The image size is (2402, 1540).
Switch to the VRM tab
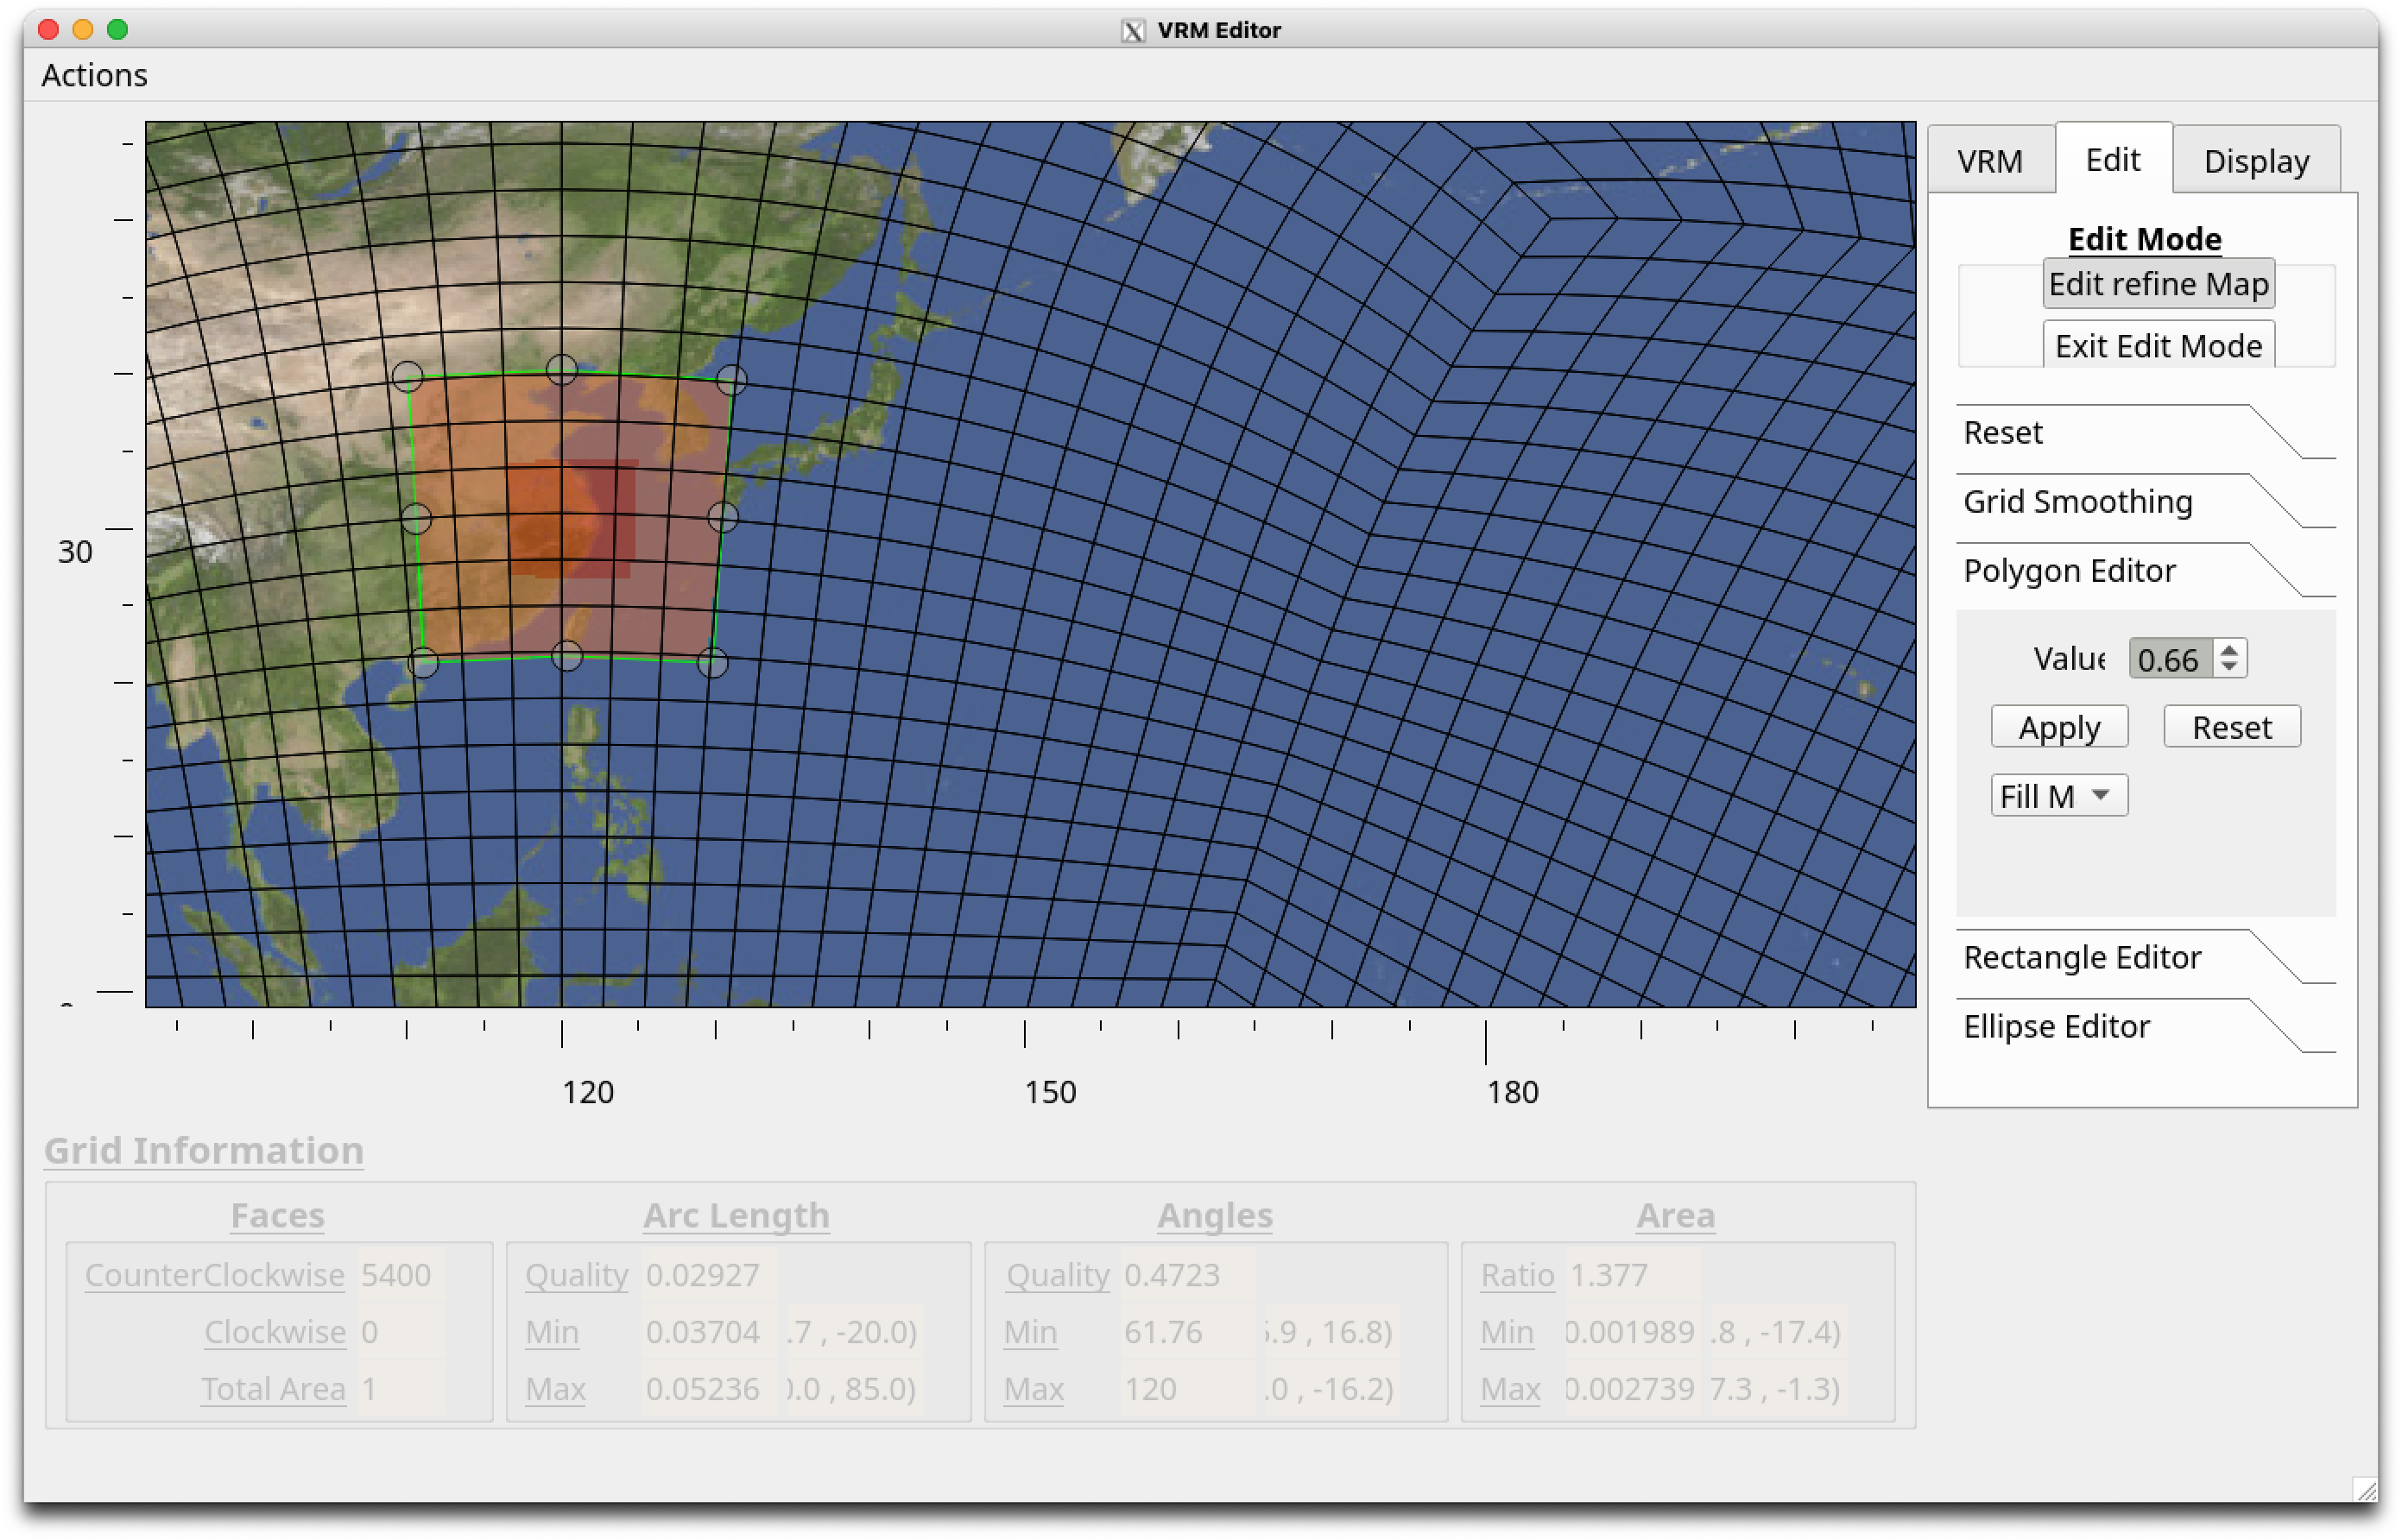pos(1989,161)
